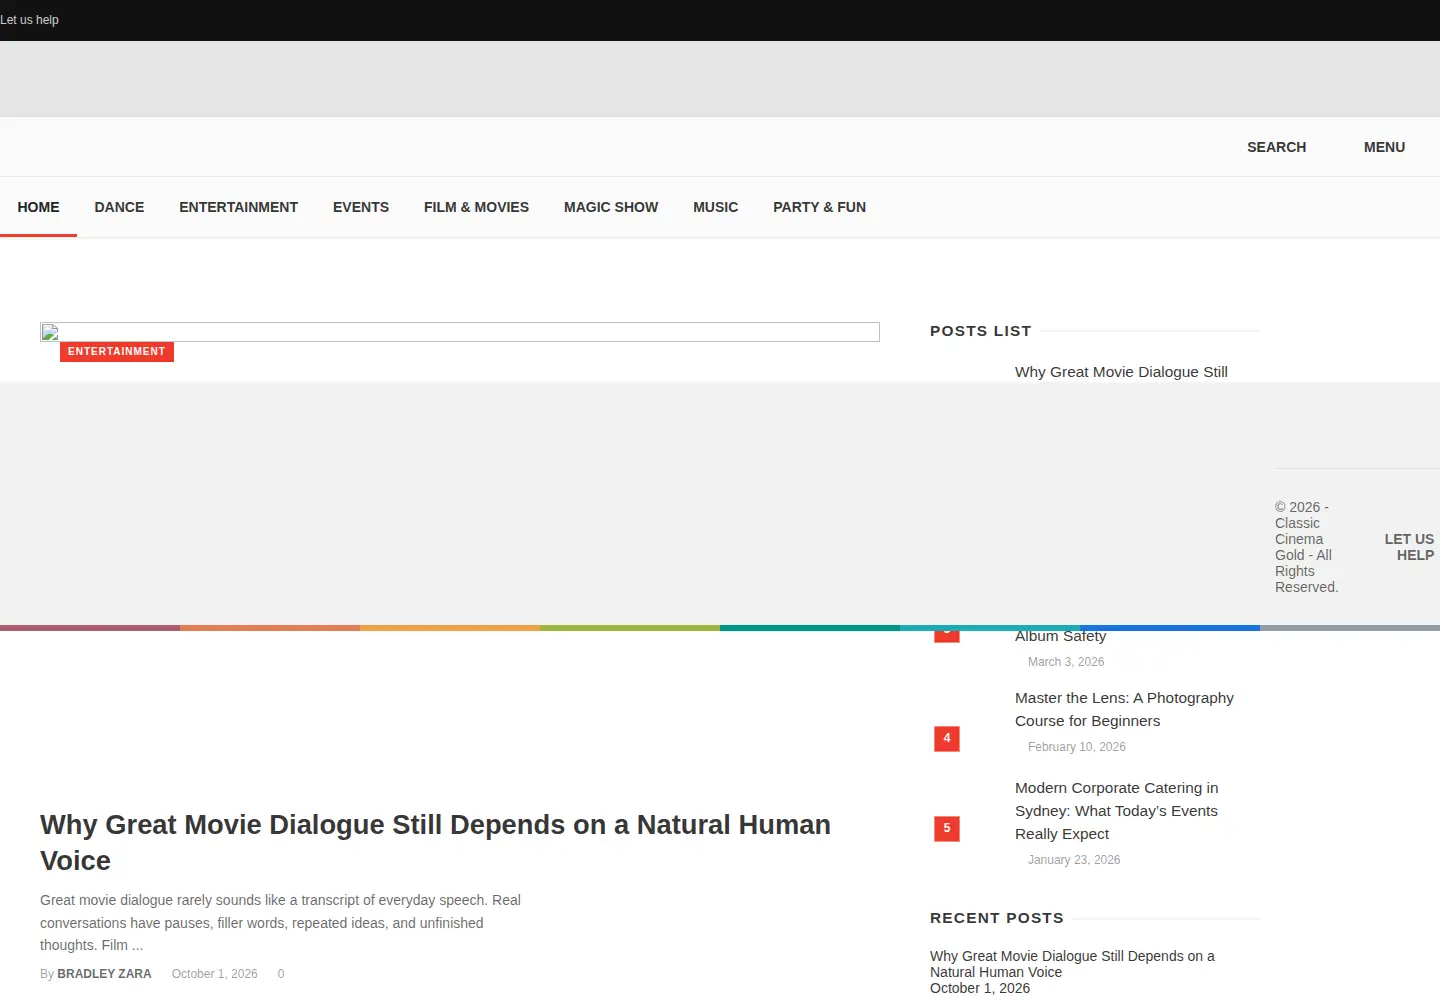Click the copyright Classic Cinema Gold text
This screenshot has width=1440, height=1000.
point(1306,547)
